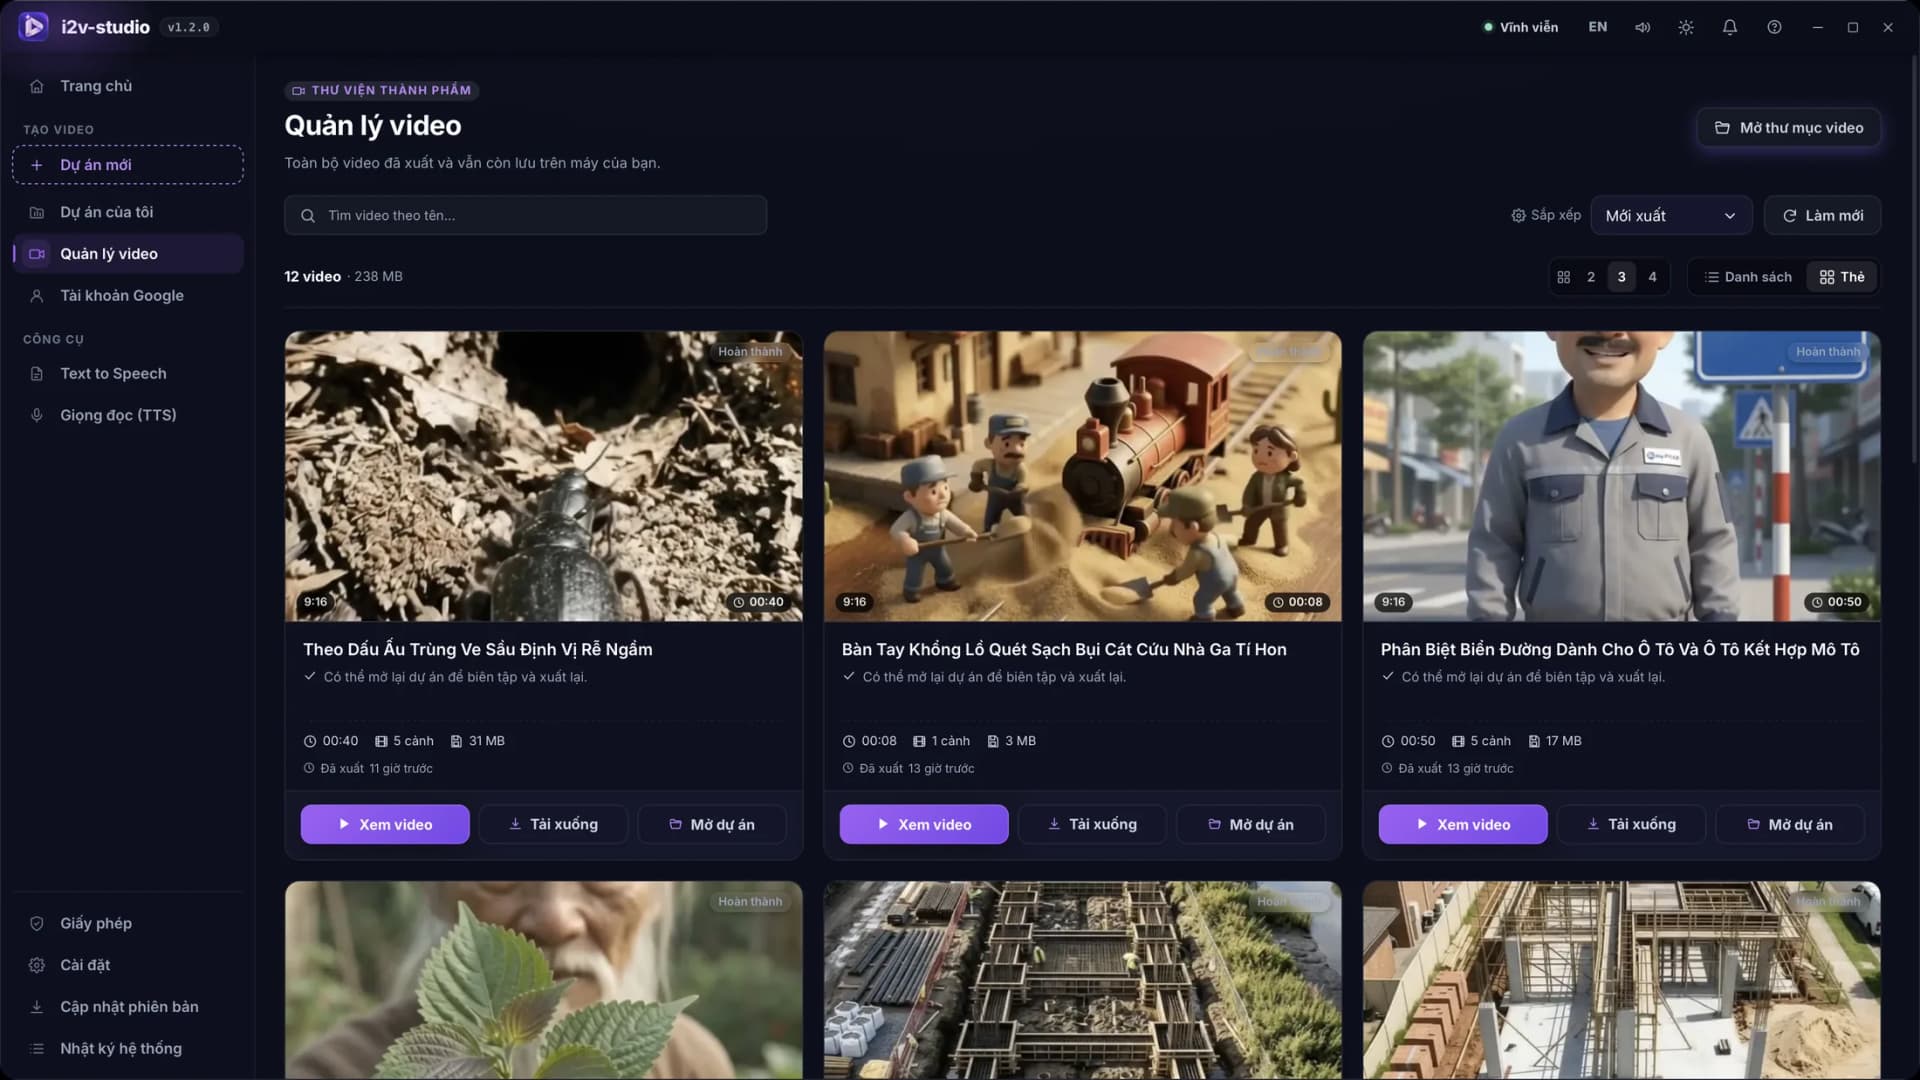
Task: Switch to Danh sách list view
Action: (x=1748, y=277)
